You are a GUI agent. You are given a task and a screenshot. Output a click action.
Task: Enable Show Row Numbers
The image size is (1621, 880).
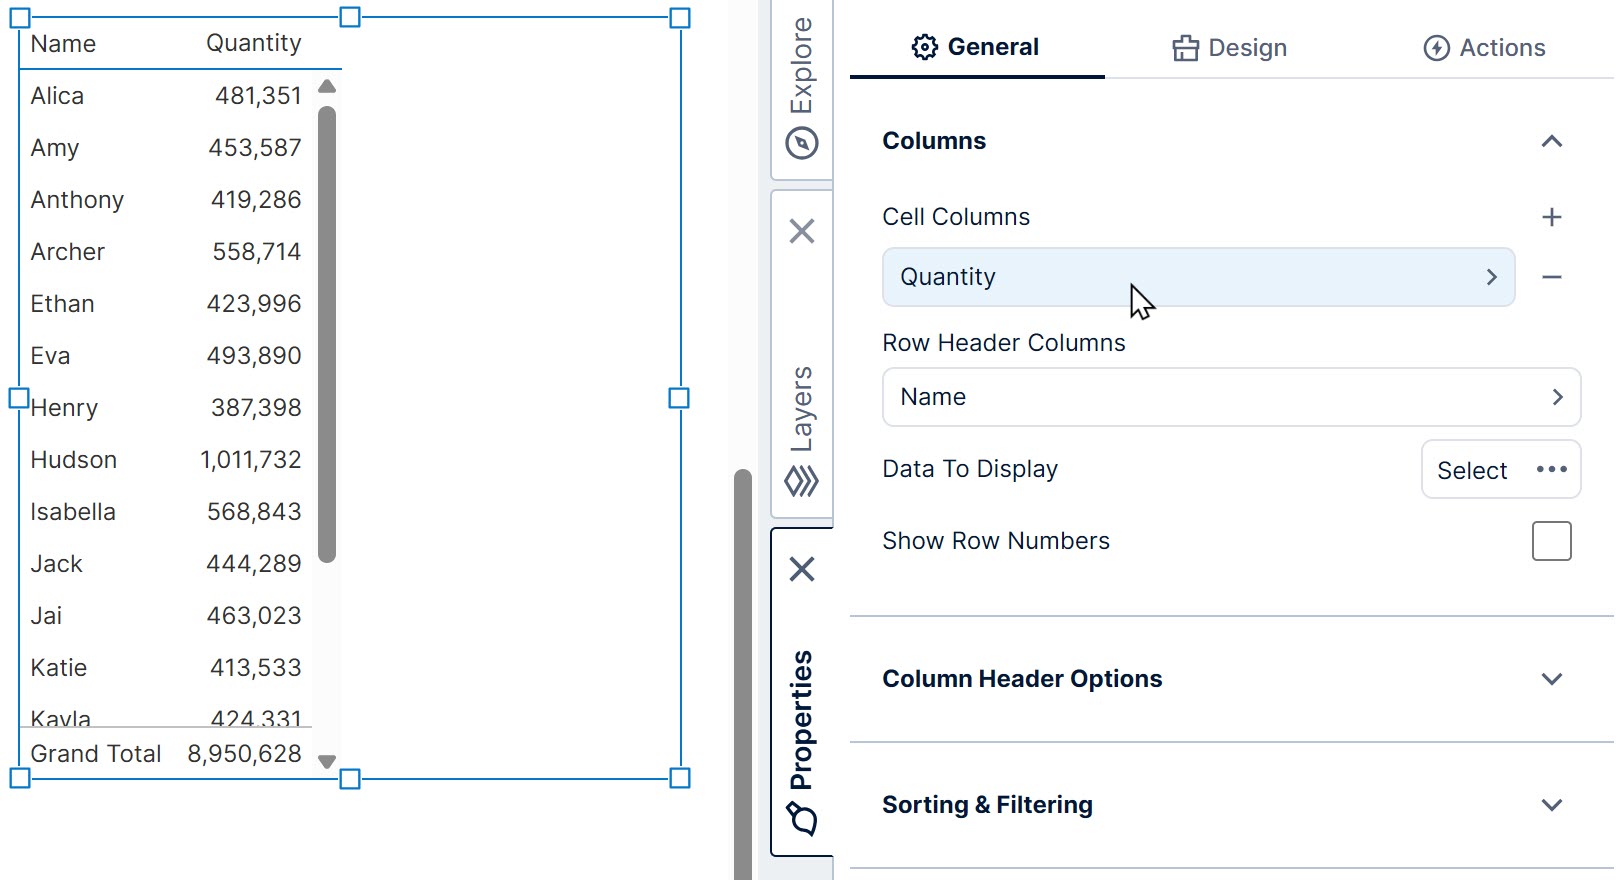point(1551,541)
